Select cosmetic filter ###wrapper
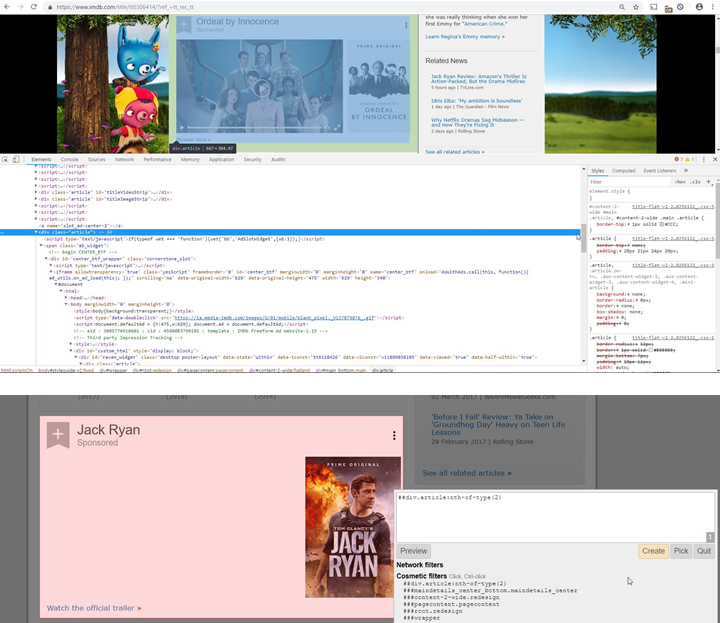This screenshot has height=623, width=720. (x=422, y=618)
